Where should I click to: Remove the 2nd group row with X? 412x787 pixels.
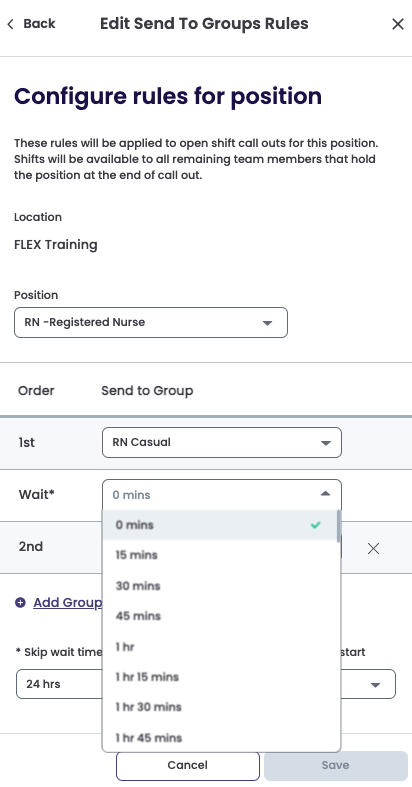pos(373,549)
